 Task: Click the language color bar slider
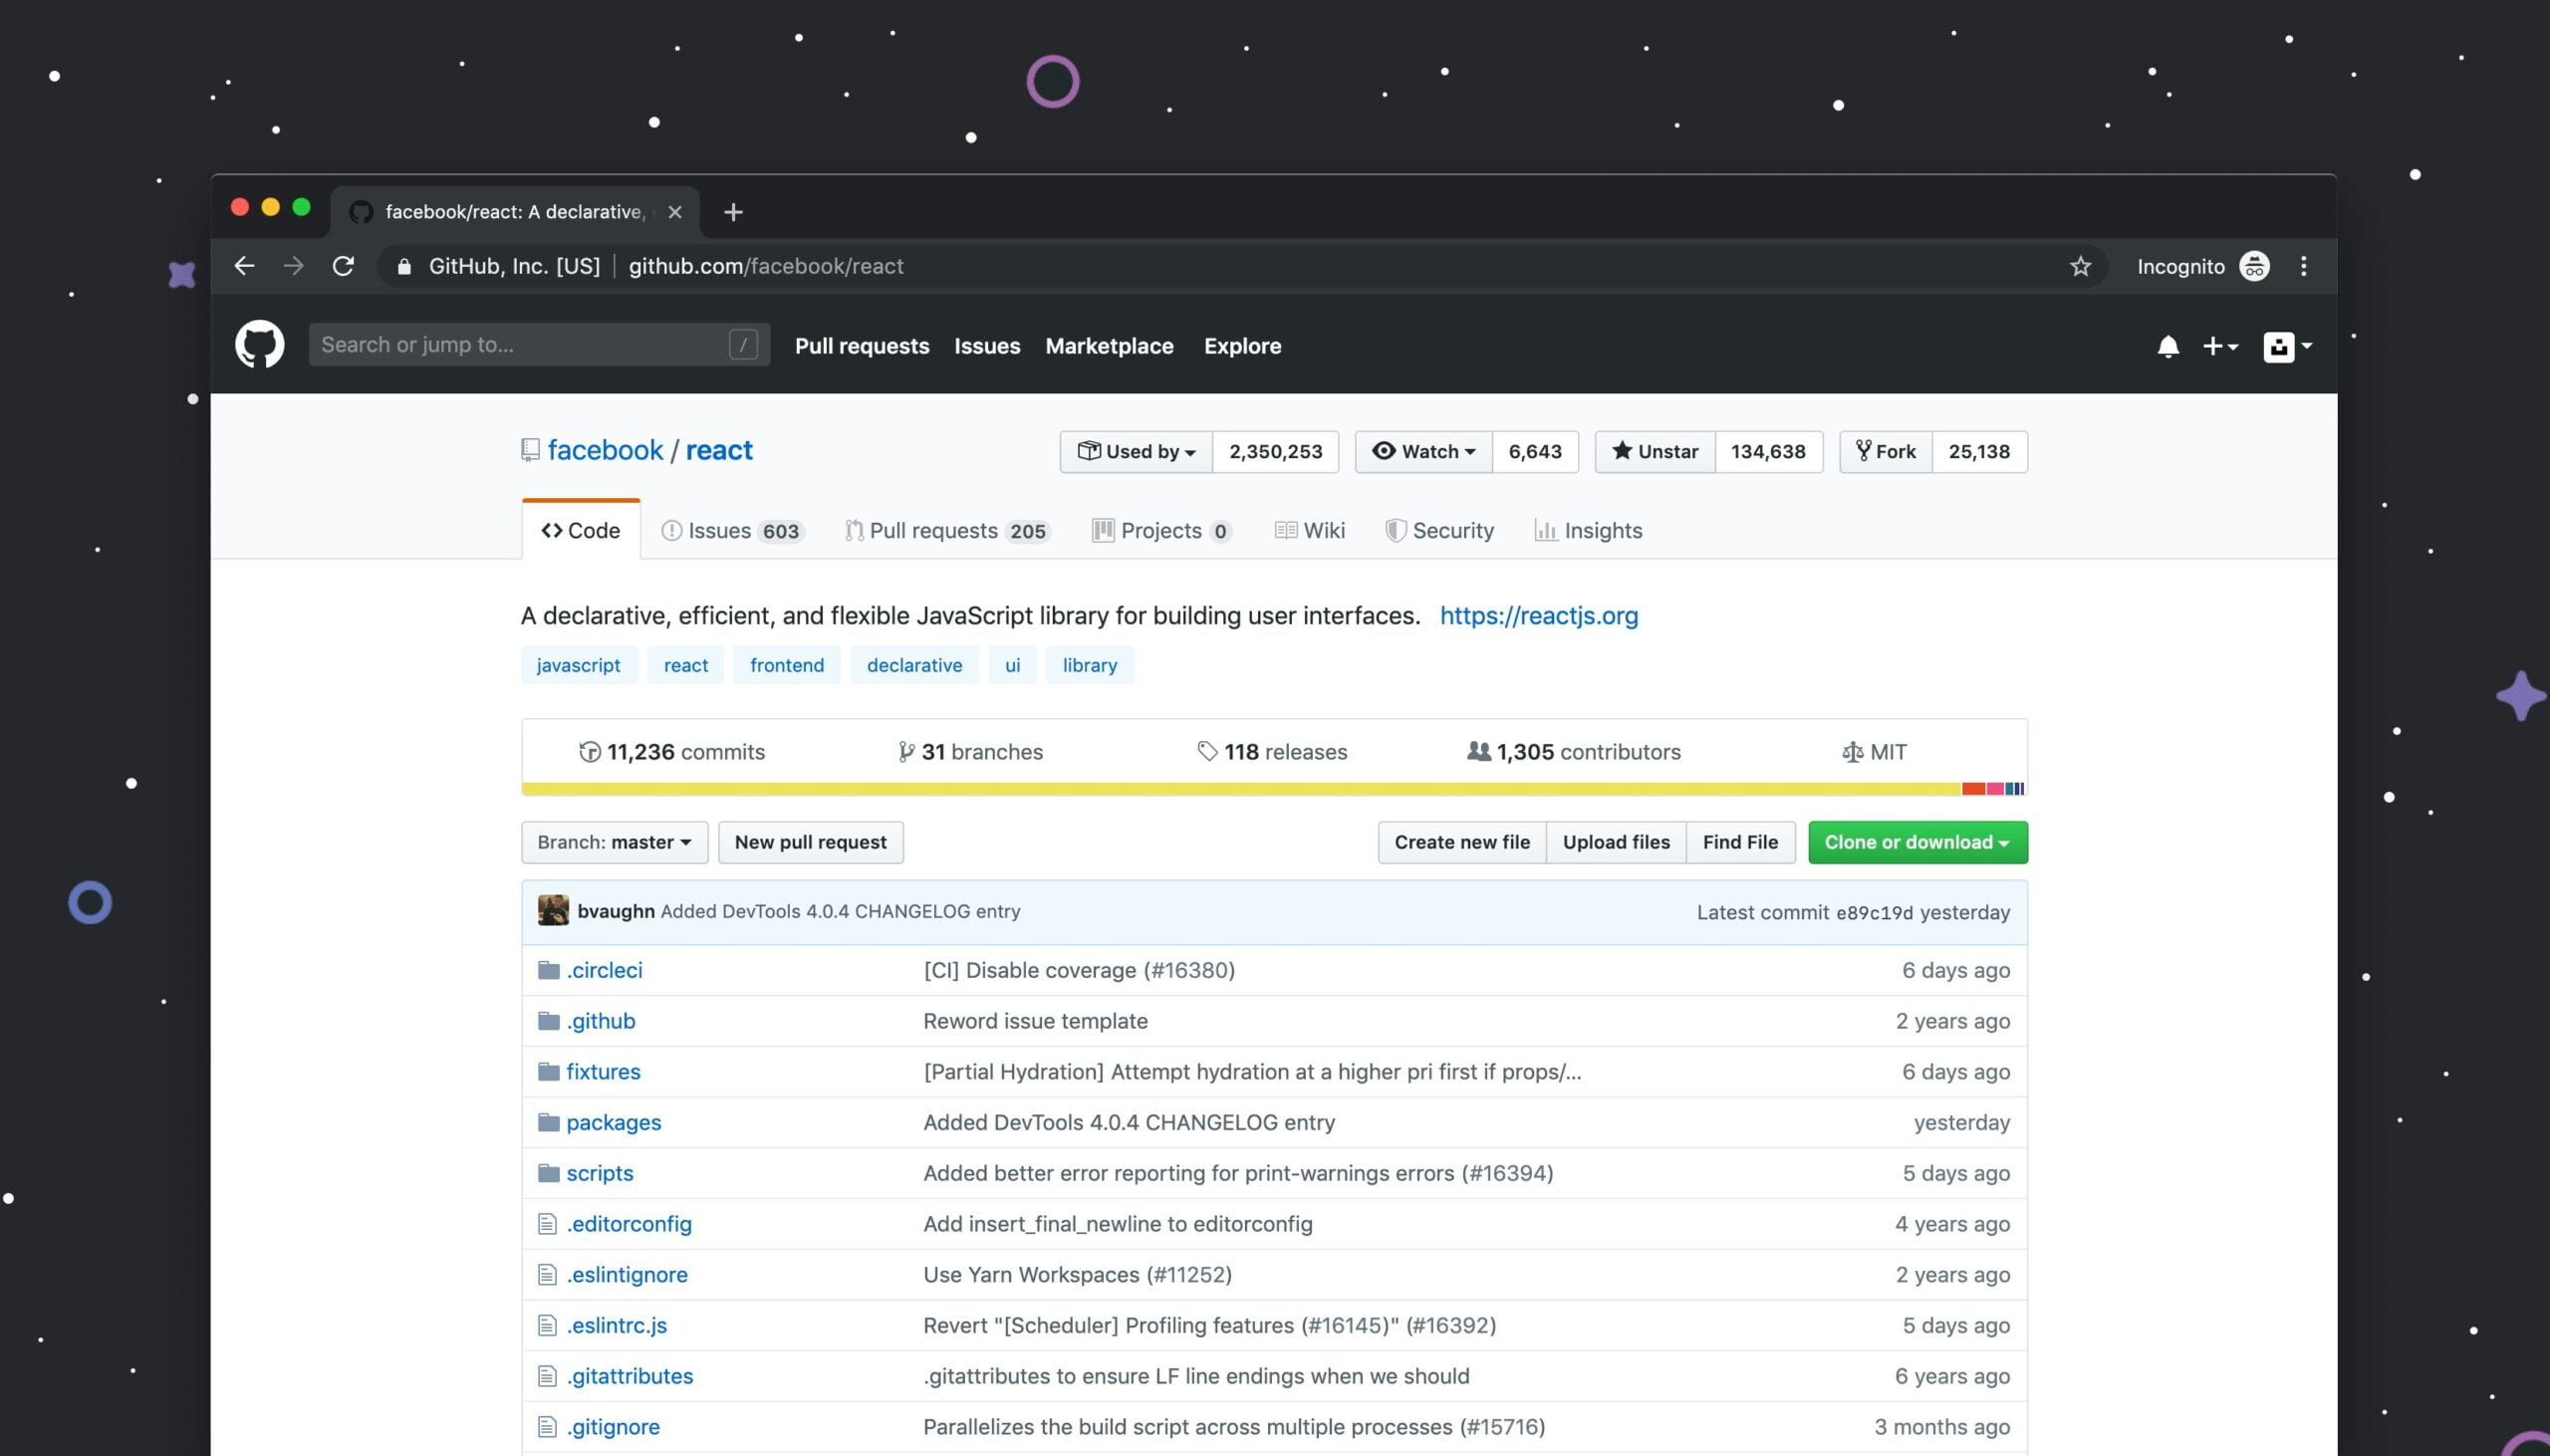point(1273,788)
